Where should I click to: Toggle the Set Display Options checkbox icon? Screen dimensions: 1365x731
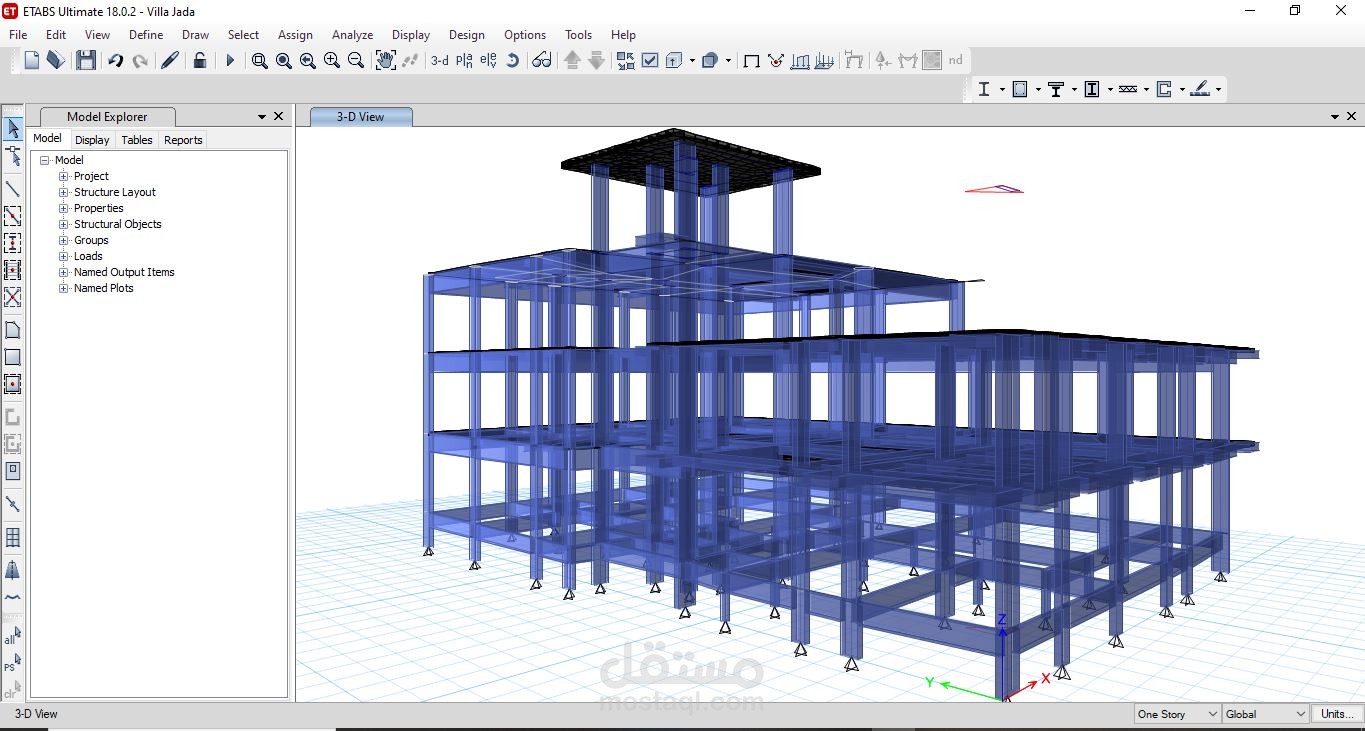point(650,61)
